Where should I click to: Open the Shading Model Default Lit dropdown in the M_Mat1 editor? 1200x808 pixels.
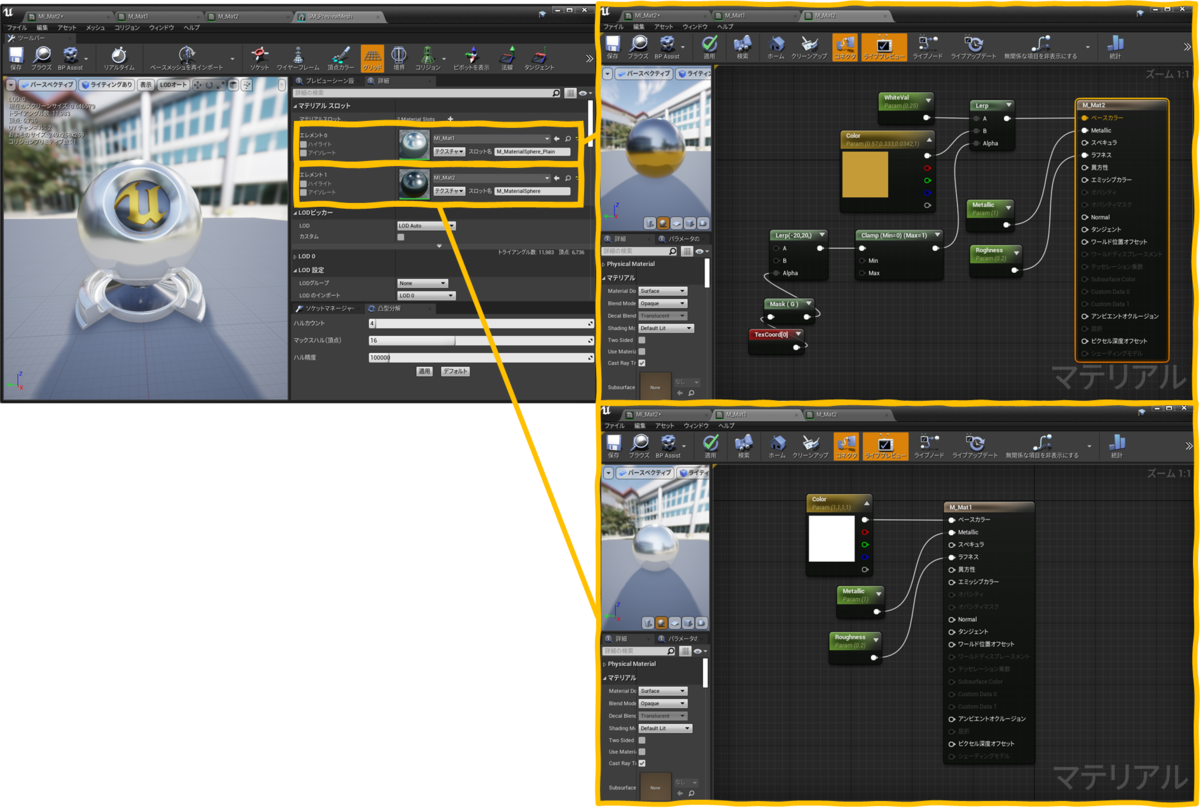666,728
